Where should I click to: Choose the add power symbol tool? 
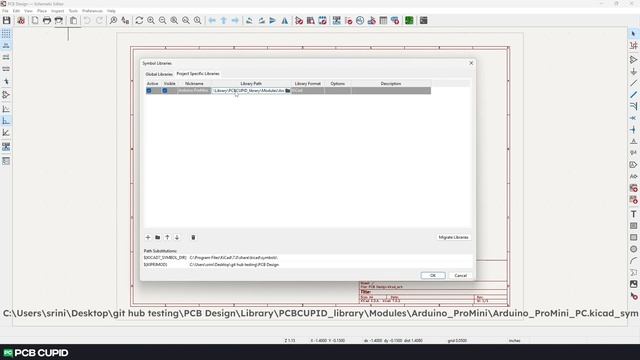click(x=633, y=71)
